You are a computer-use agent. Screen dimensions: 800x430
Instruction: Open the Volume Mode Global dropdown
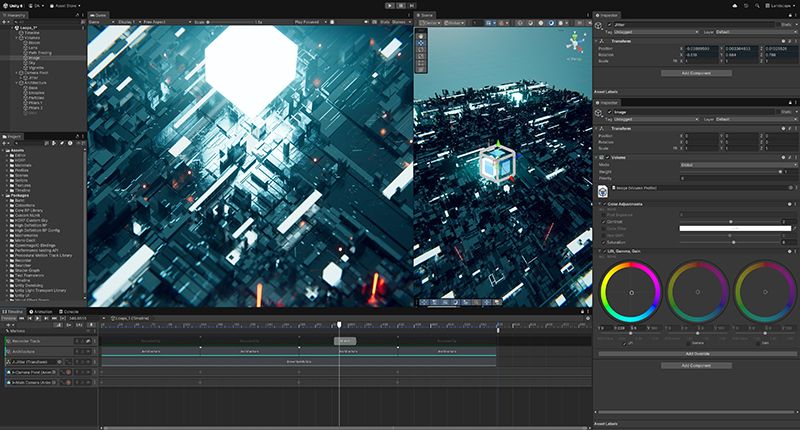click(x=730, y=166)
